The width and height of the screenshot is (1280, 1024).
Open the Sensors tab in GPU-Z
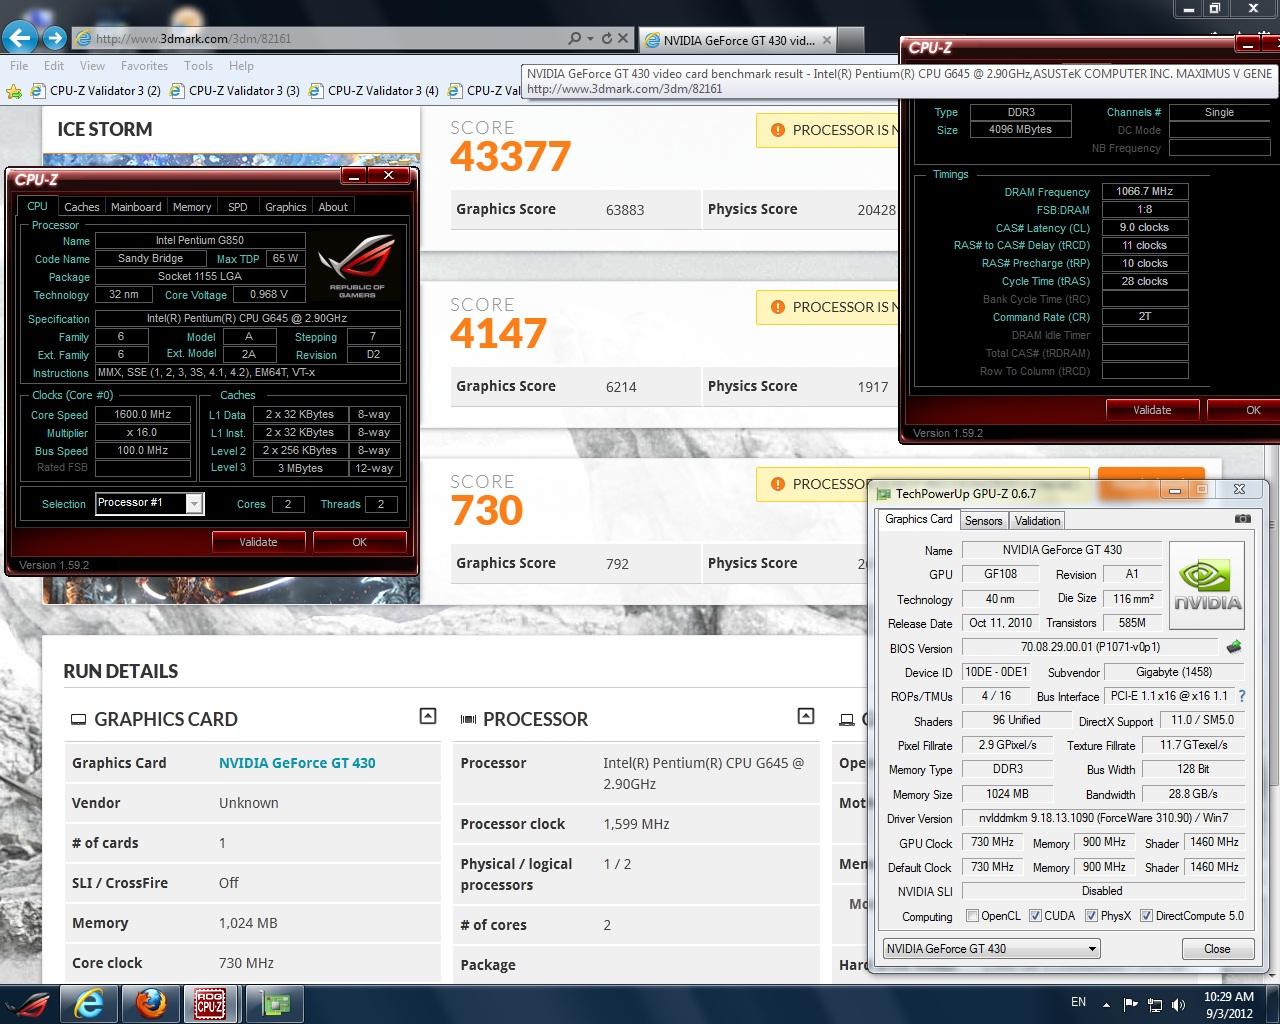pyautogui.click(x=983, y=521)
